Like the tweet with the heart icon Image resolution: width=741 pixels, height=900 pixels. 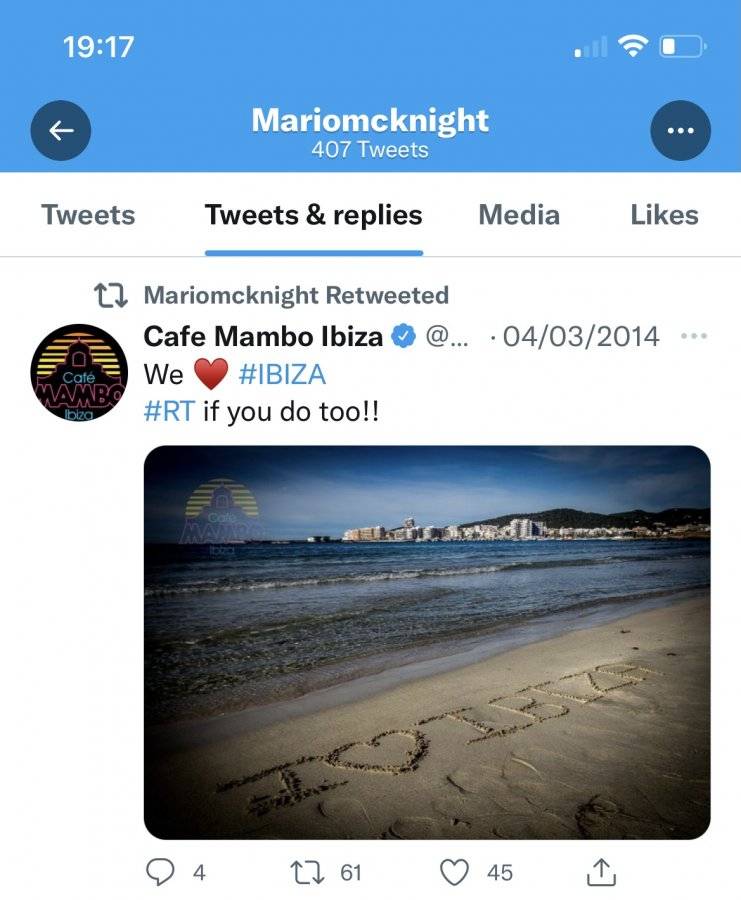click(x=454, y=872)
